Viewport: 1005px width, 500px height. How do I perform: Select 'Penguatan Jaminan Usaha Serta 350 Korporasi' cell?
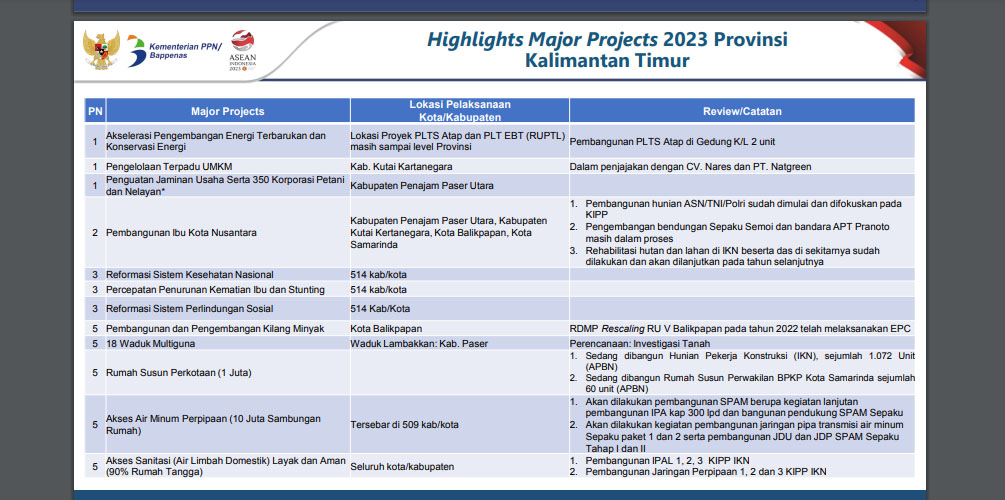click(228, 185)
